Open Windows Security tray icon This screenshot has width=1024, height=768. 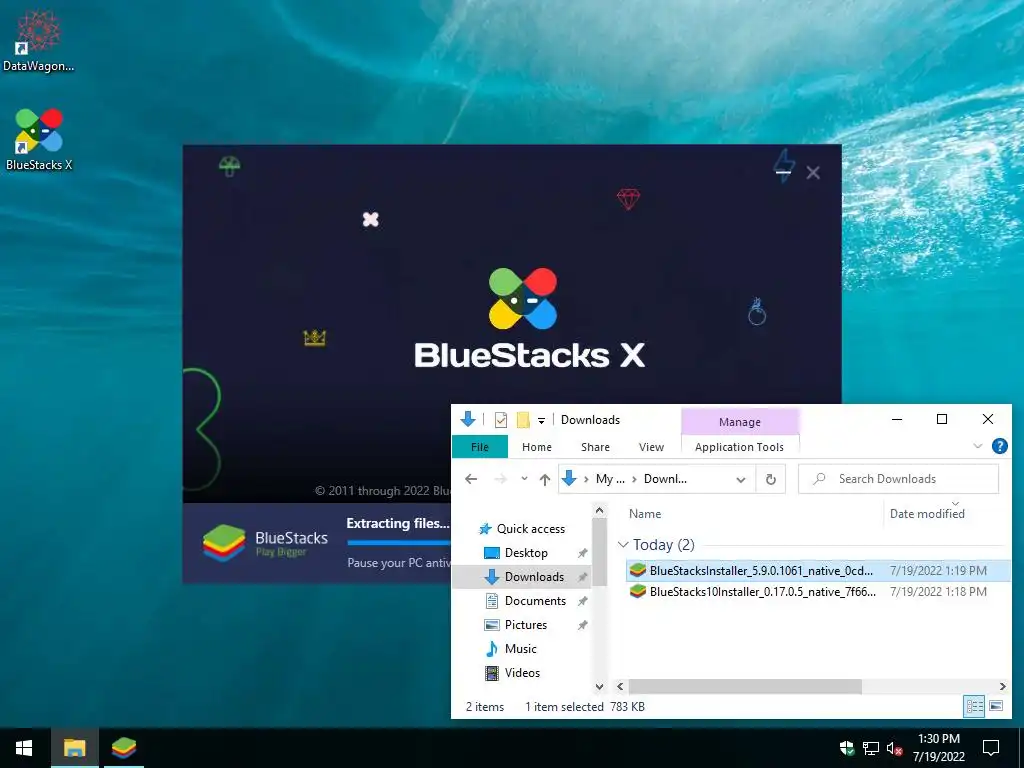point(847,748)
